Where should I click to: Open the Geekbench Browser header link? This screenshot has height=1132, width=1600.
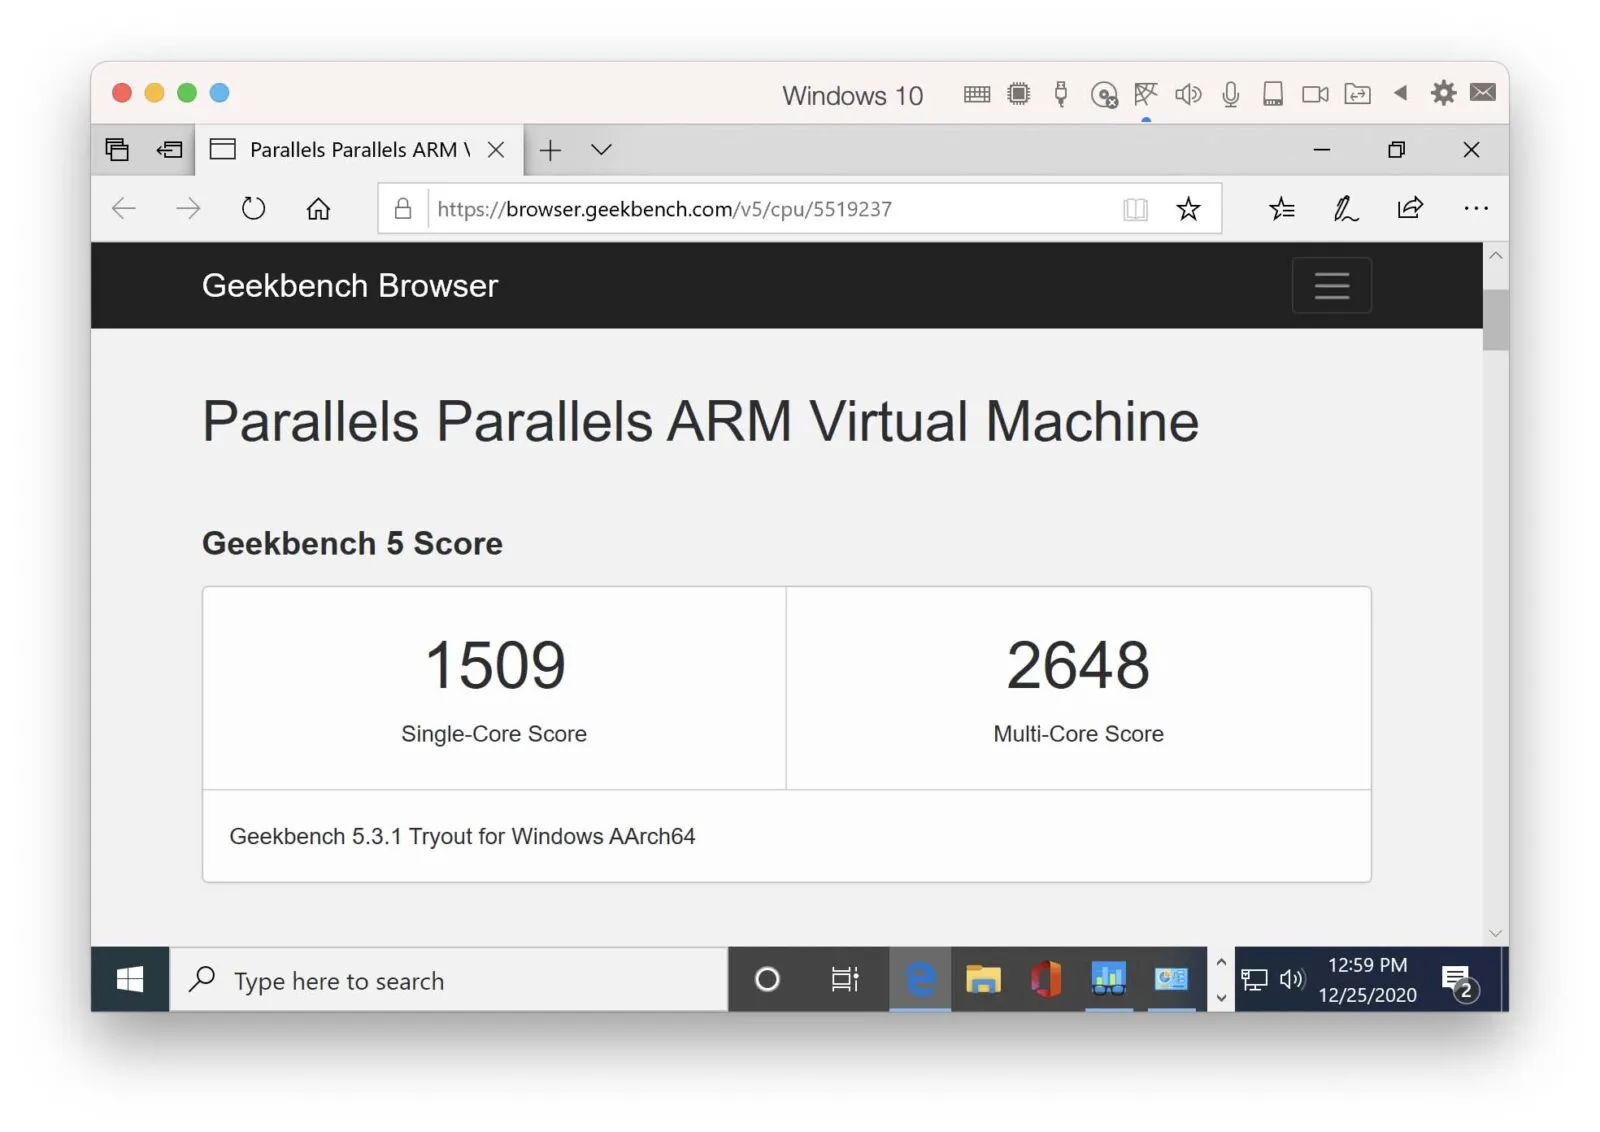[x=349, y=286]
